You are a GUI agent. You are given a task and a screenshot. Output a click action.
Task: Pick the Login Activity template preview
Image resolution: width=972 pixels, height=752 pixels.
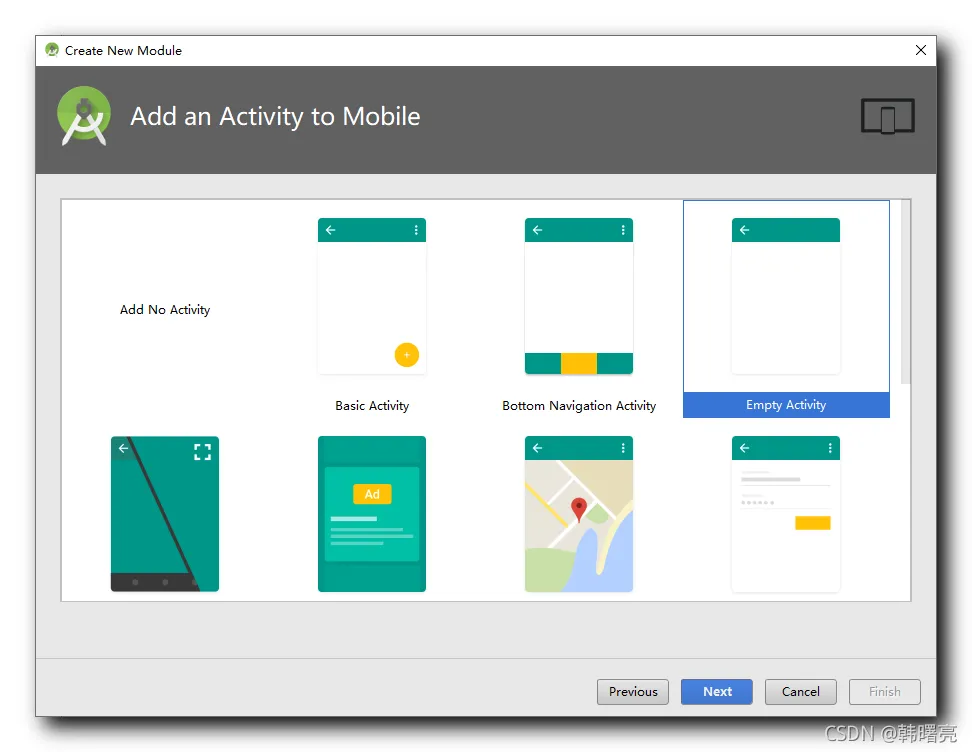pyautogui.click(x=786, y=514)
